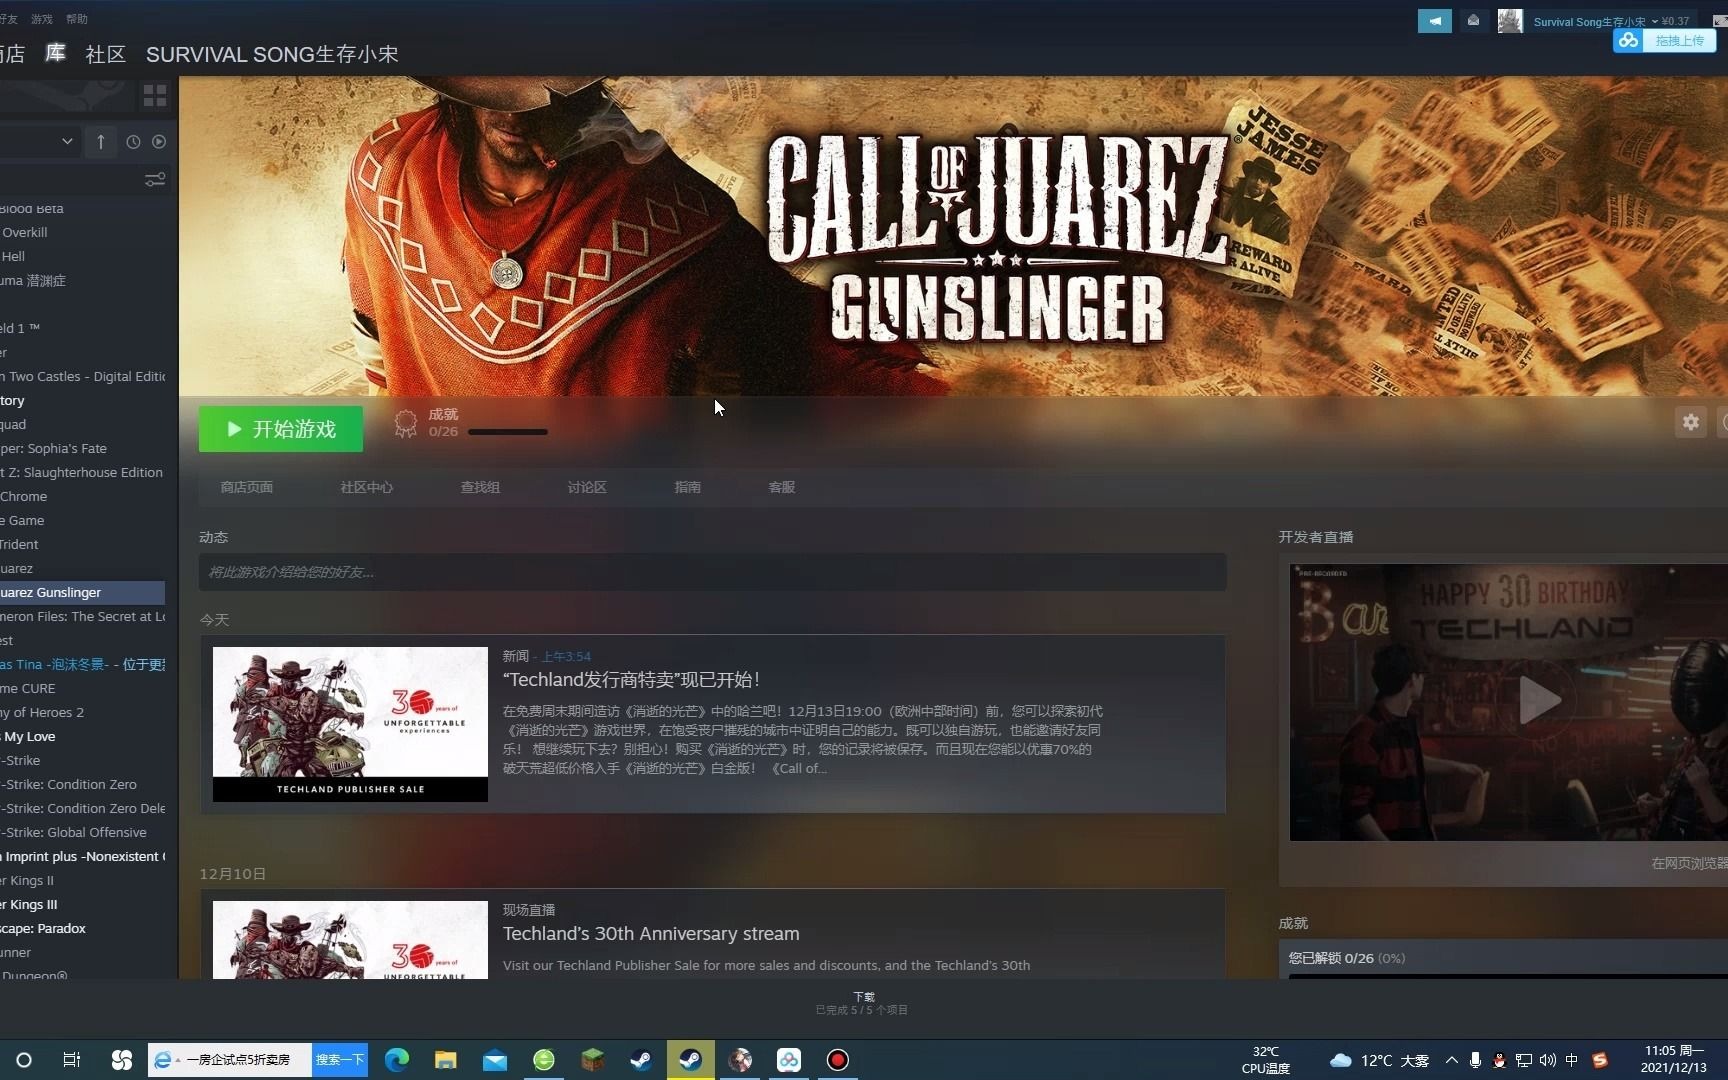Start the game with 开始游戏
The height and width of the screenshot is (1080, 1728).
281,429
